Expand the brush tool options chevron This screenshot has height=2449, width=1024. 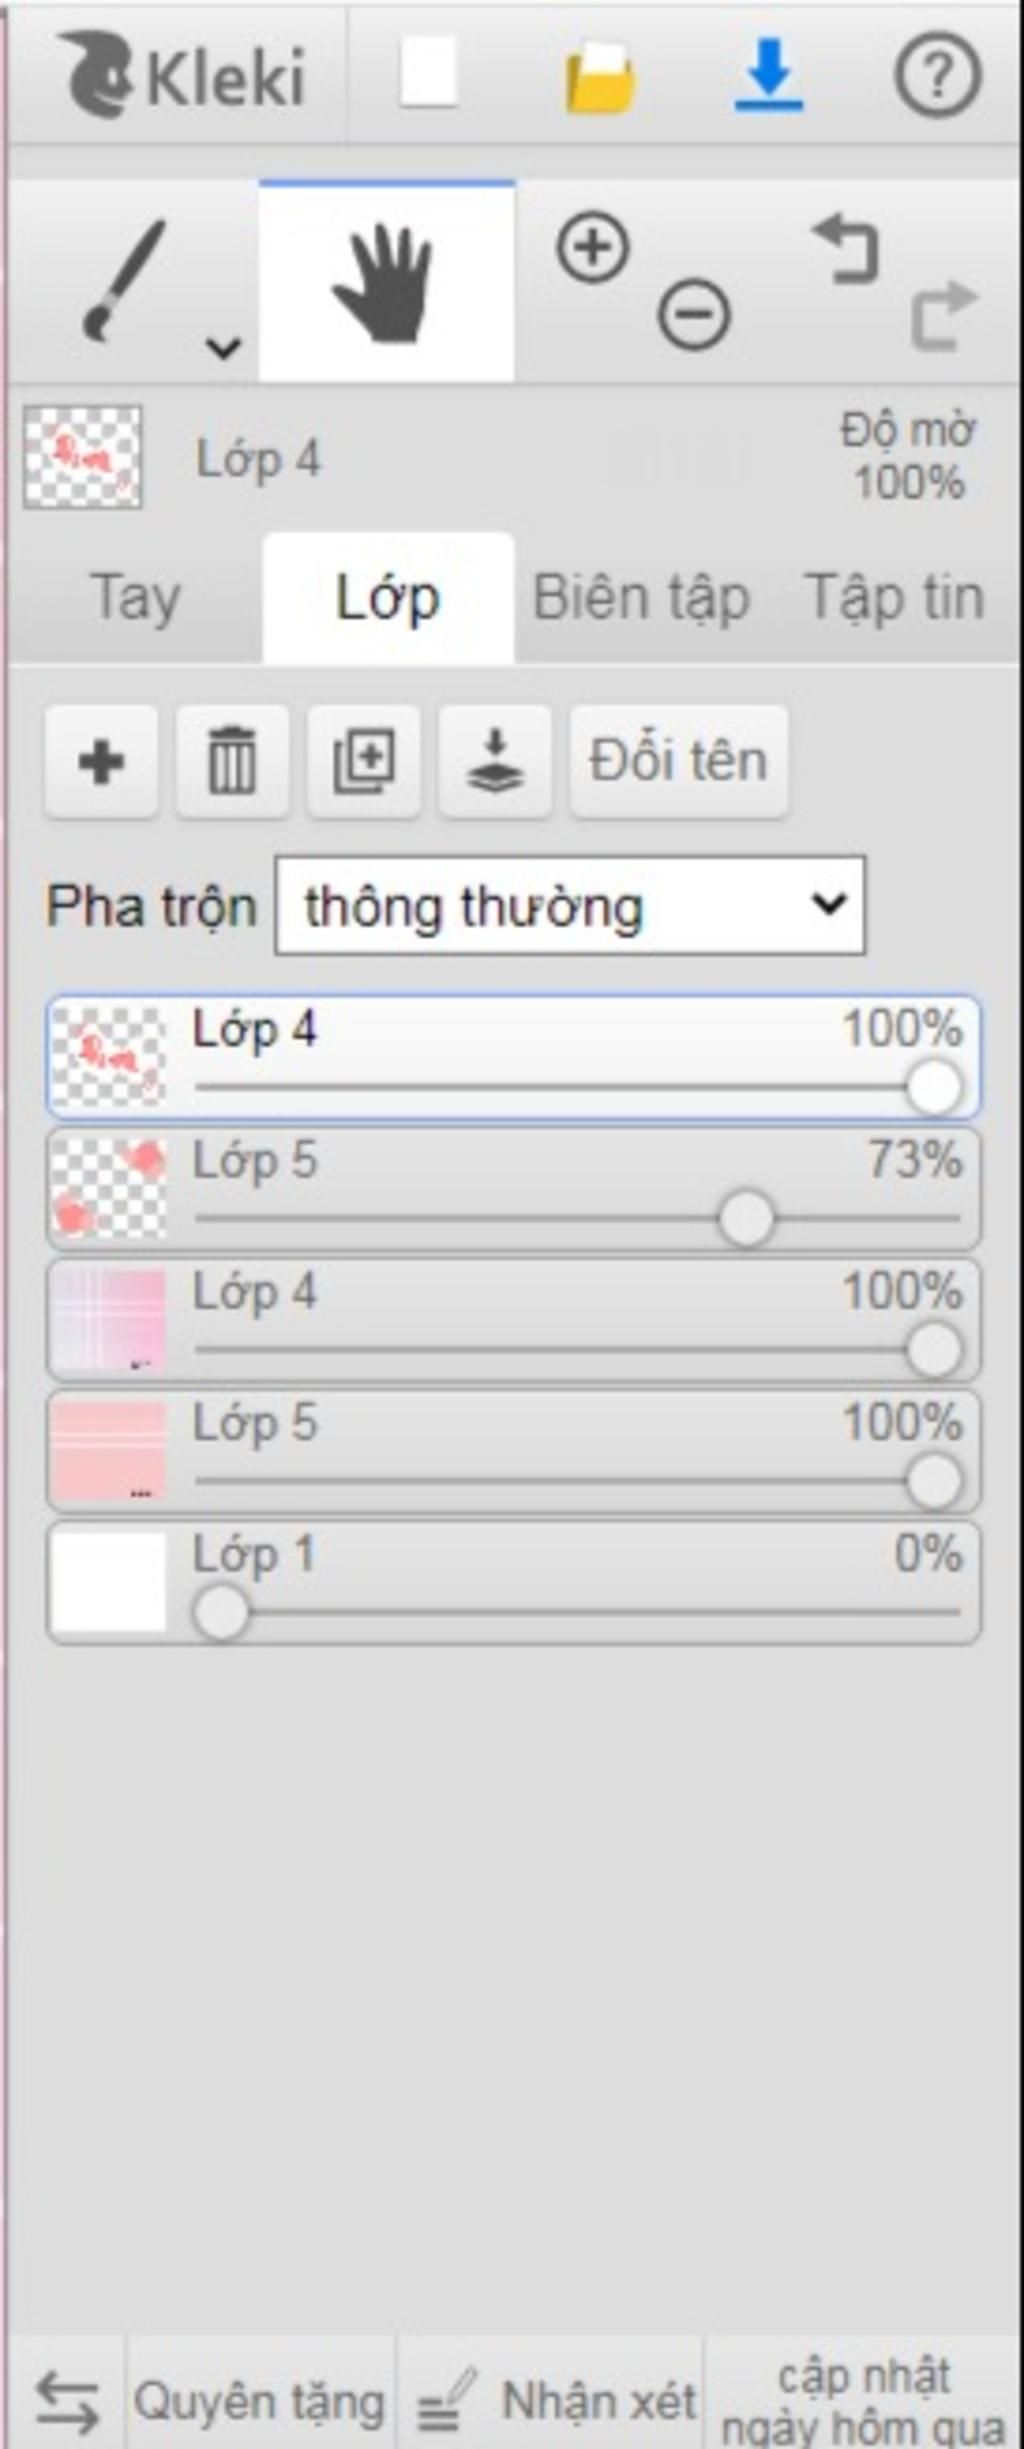[x=223, y=347]
